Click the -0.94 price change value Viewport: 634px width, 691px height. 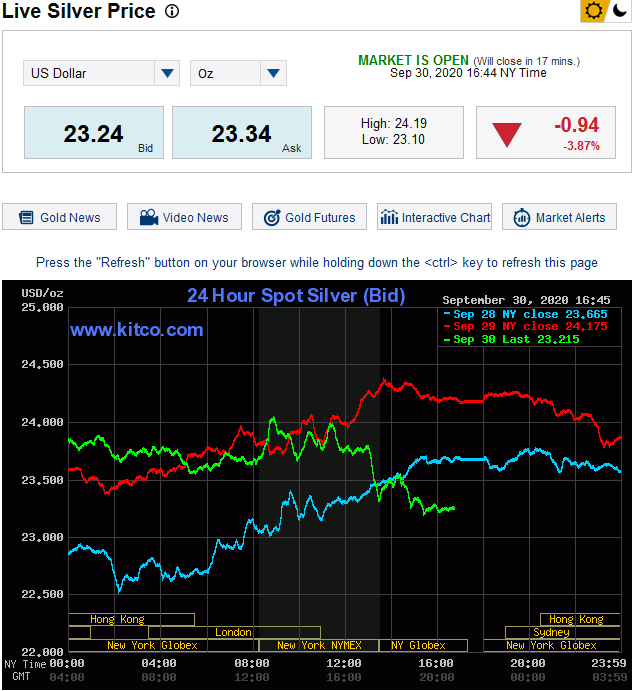(x=577, y=126)
